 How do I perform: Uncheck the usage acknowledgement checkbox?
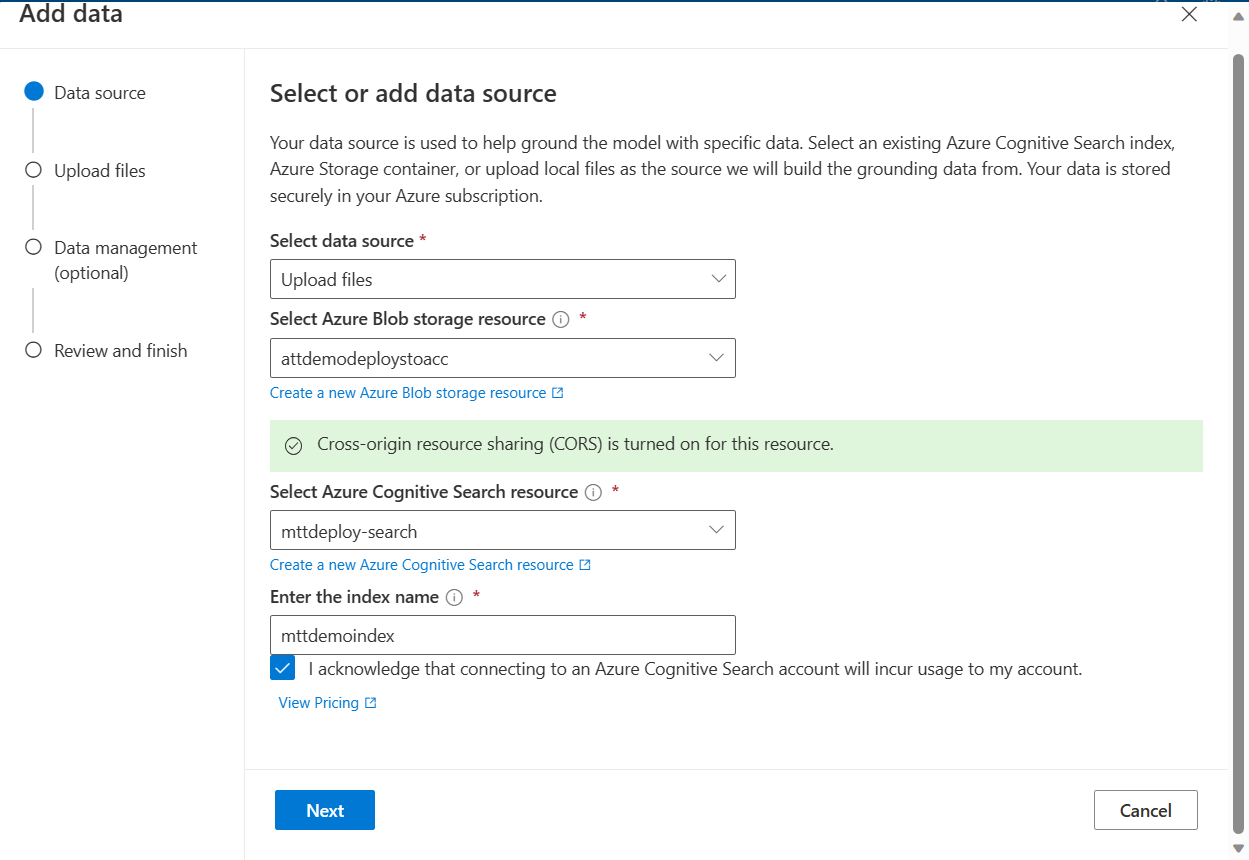pyautogui.click(x=283, y=669)
